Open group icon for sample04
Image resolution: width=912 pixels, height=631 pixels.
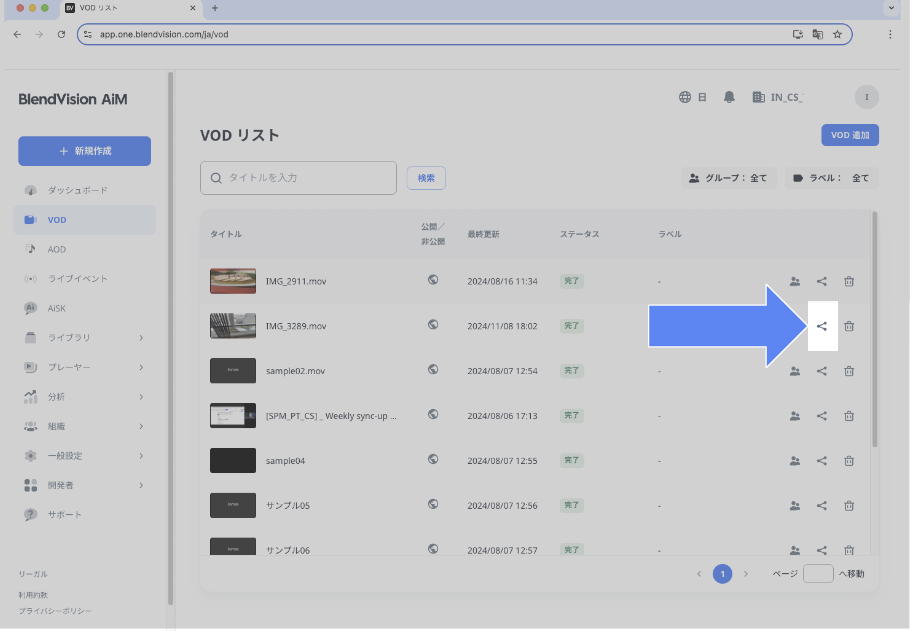tap(795, 461)
